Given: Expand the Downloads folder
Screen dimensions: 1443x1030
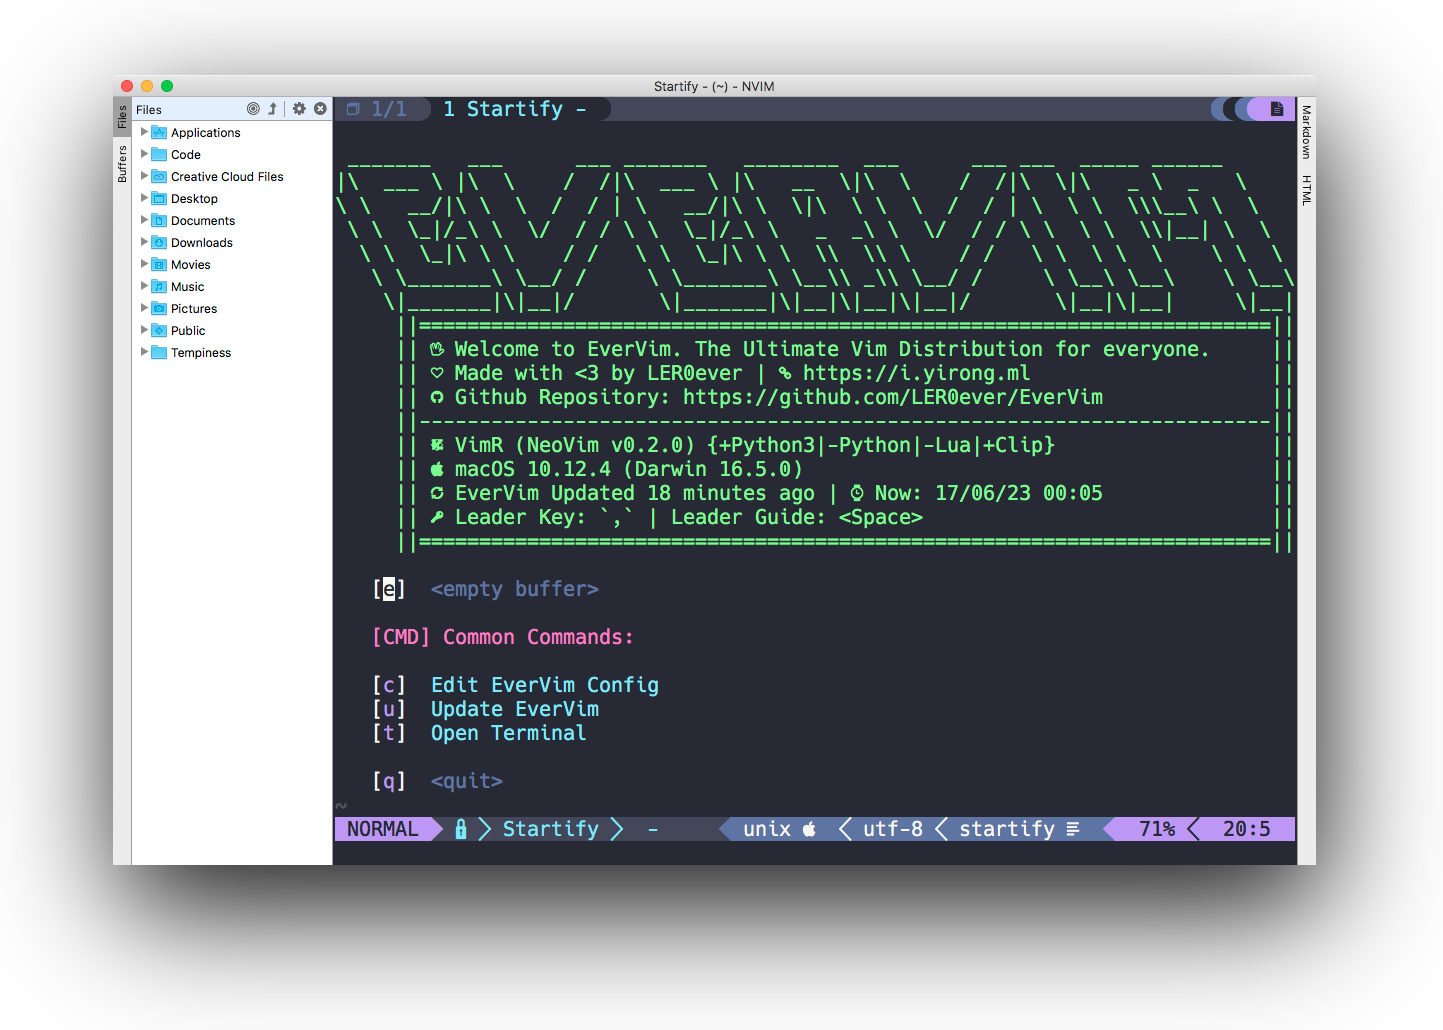Looking at the screenshot, I should [x=144, y=241].
